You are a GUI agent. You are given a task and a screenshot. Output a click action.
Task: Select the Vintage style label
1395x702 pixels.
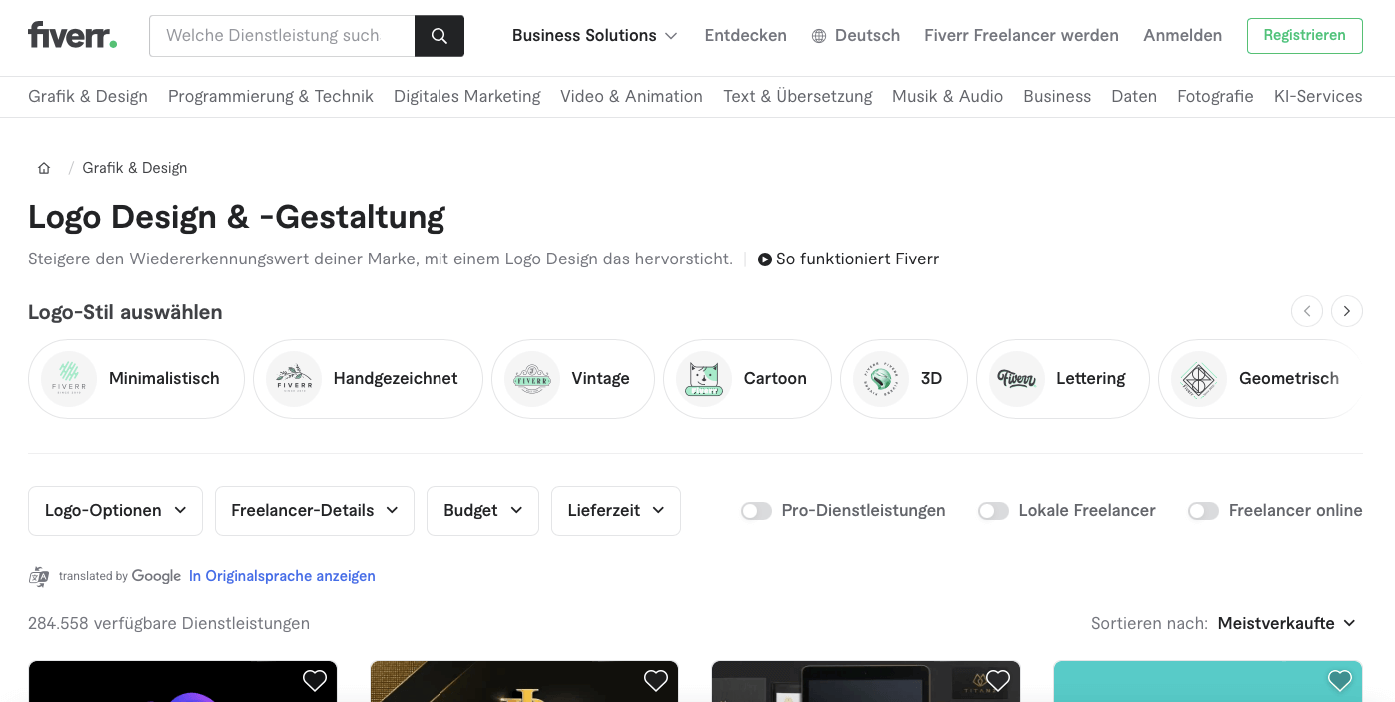(x=600, y=379)
